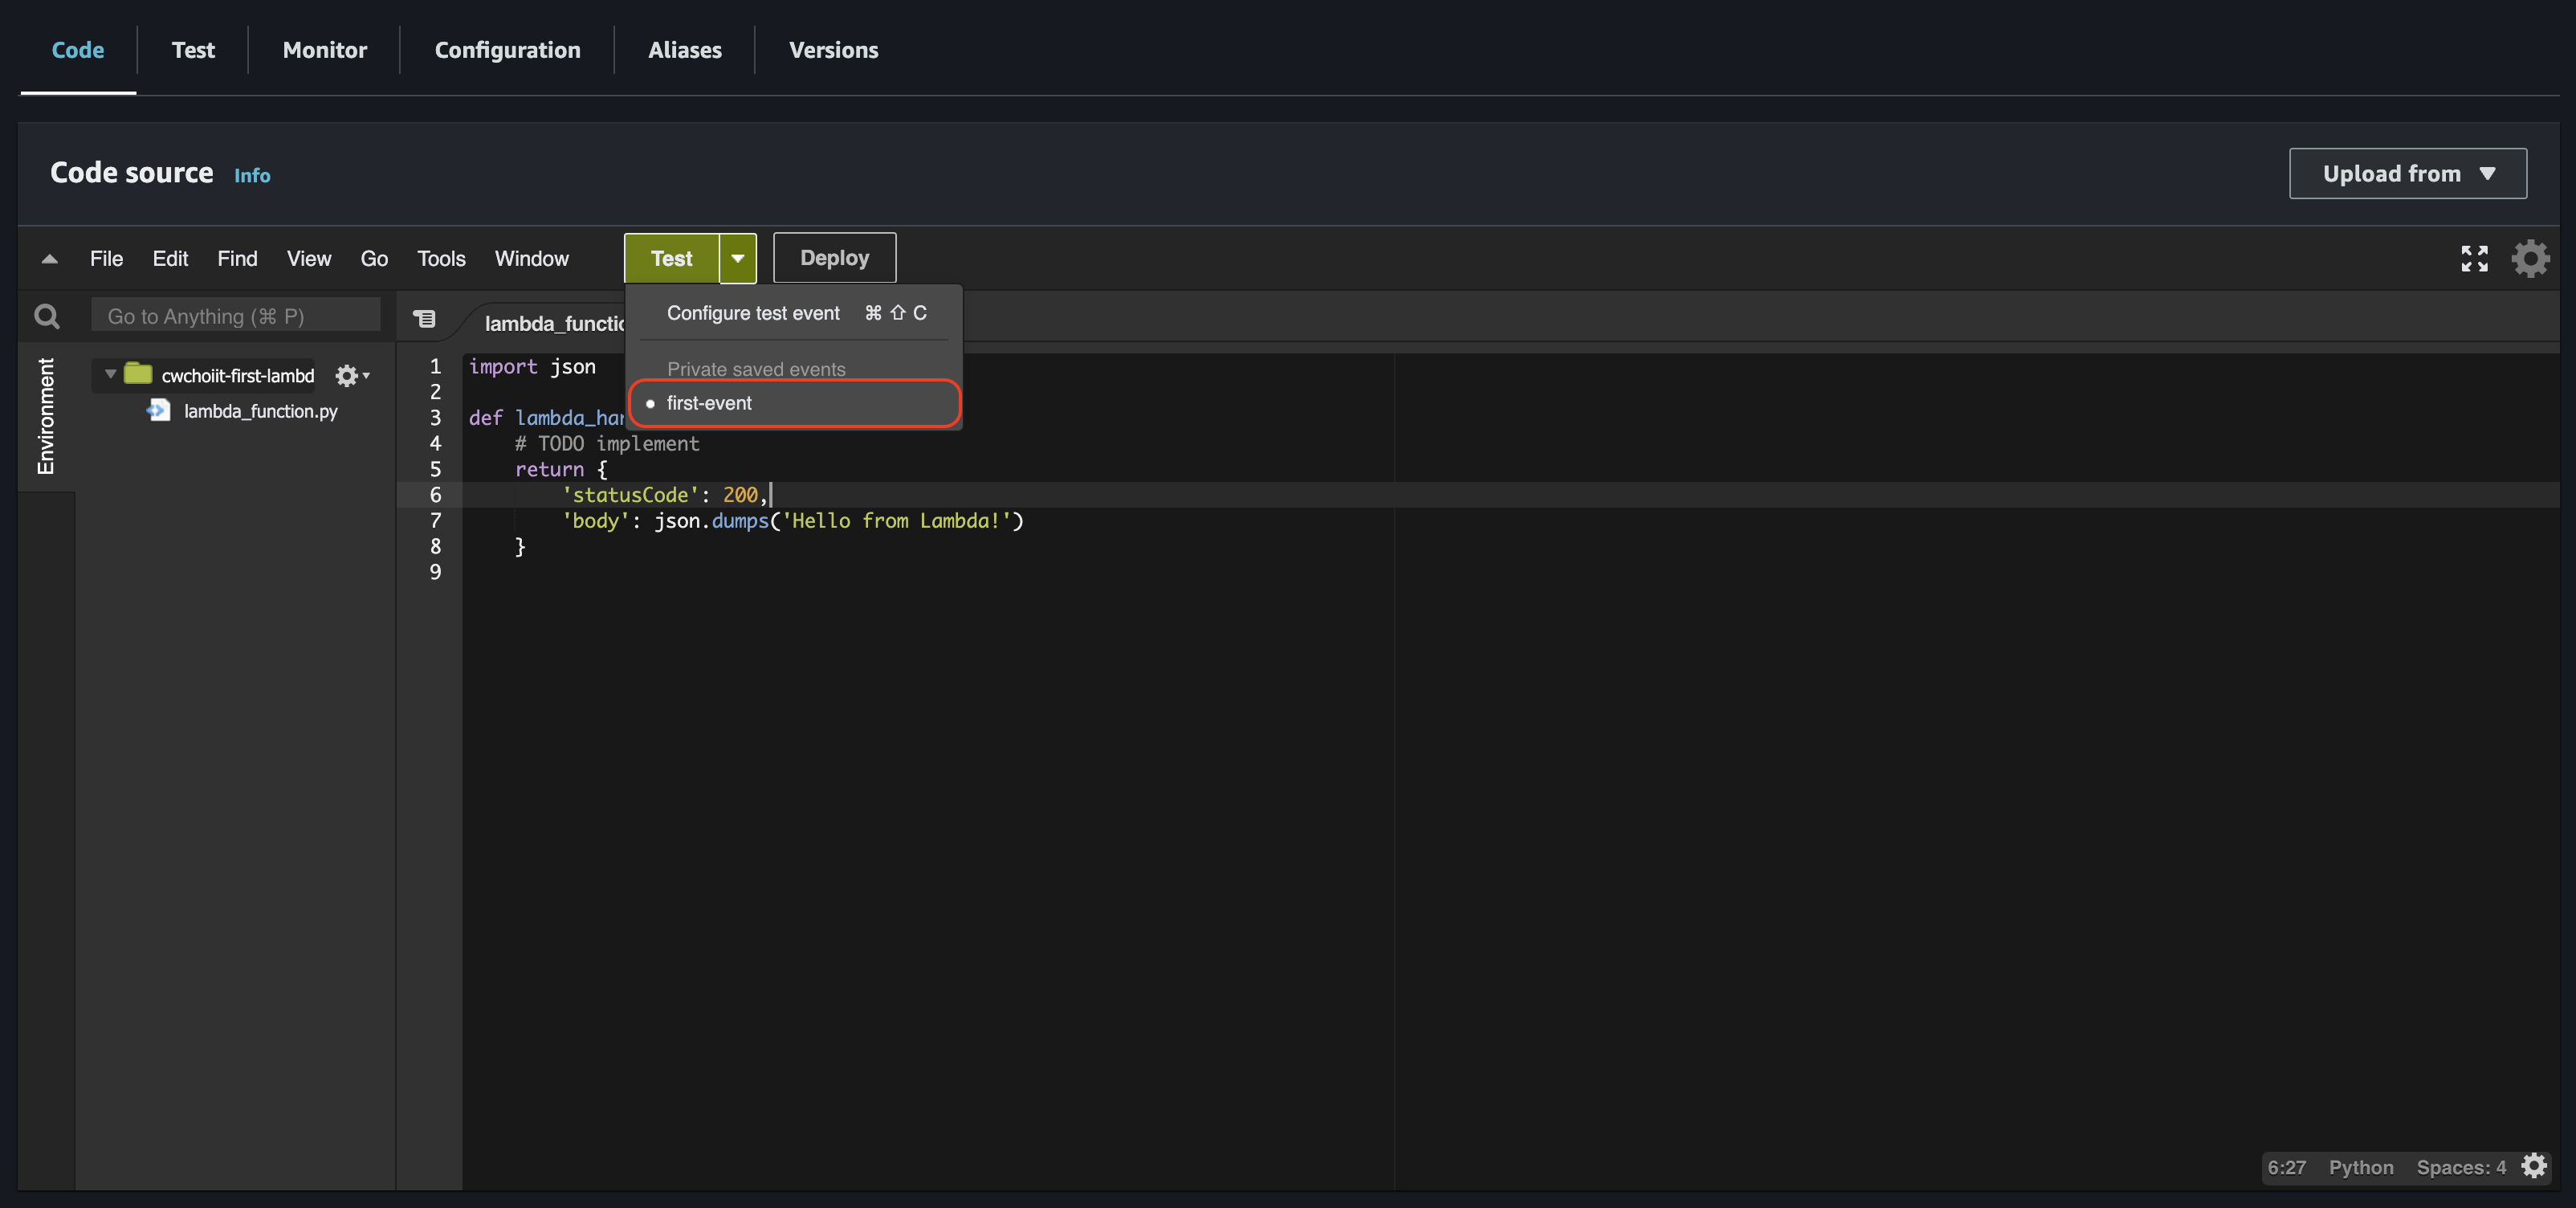Close the Test dropdown arrow menu

click(x=737, y=259)
